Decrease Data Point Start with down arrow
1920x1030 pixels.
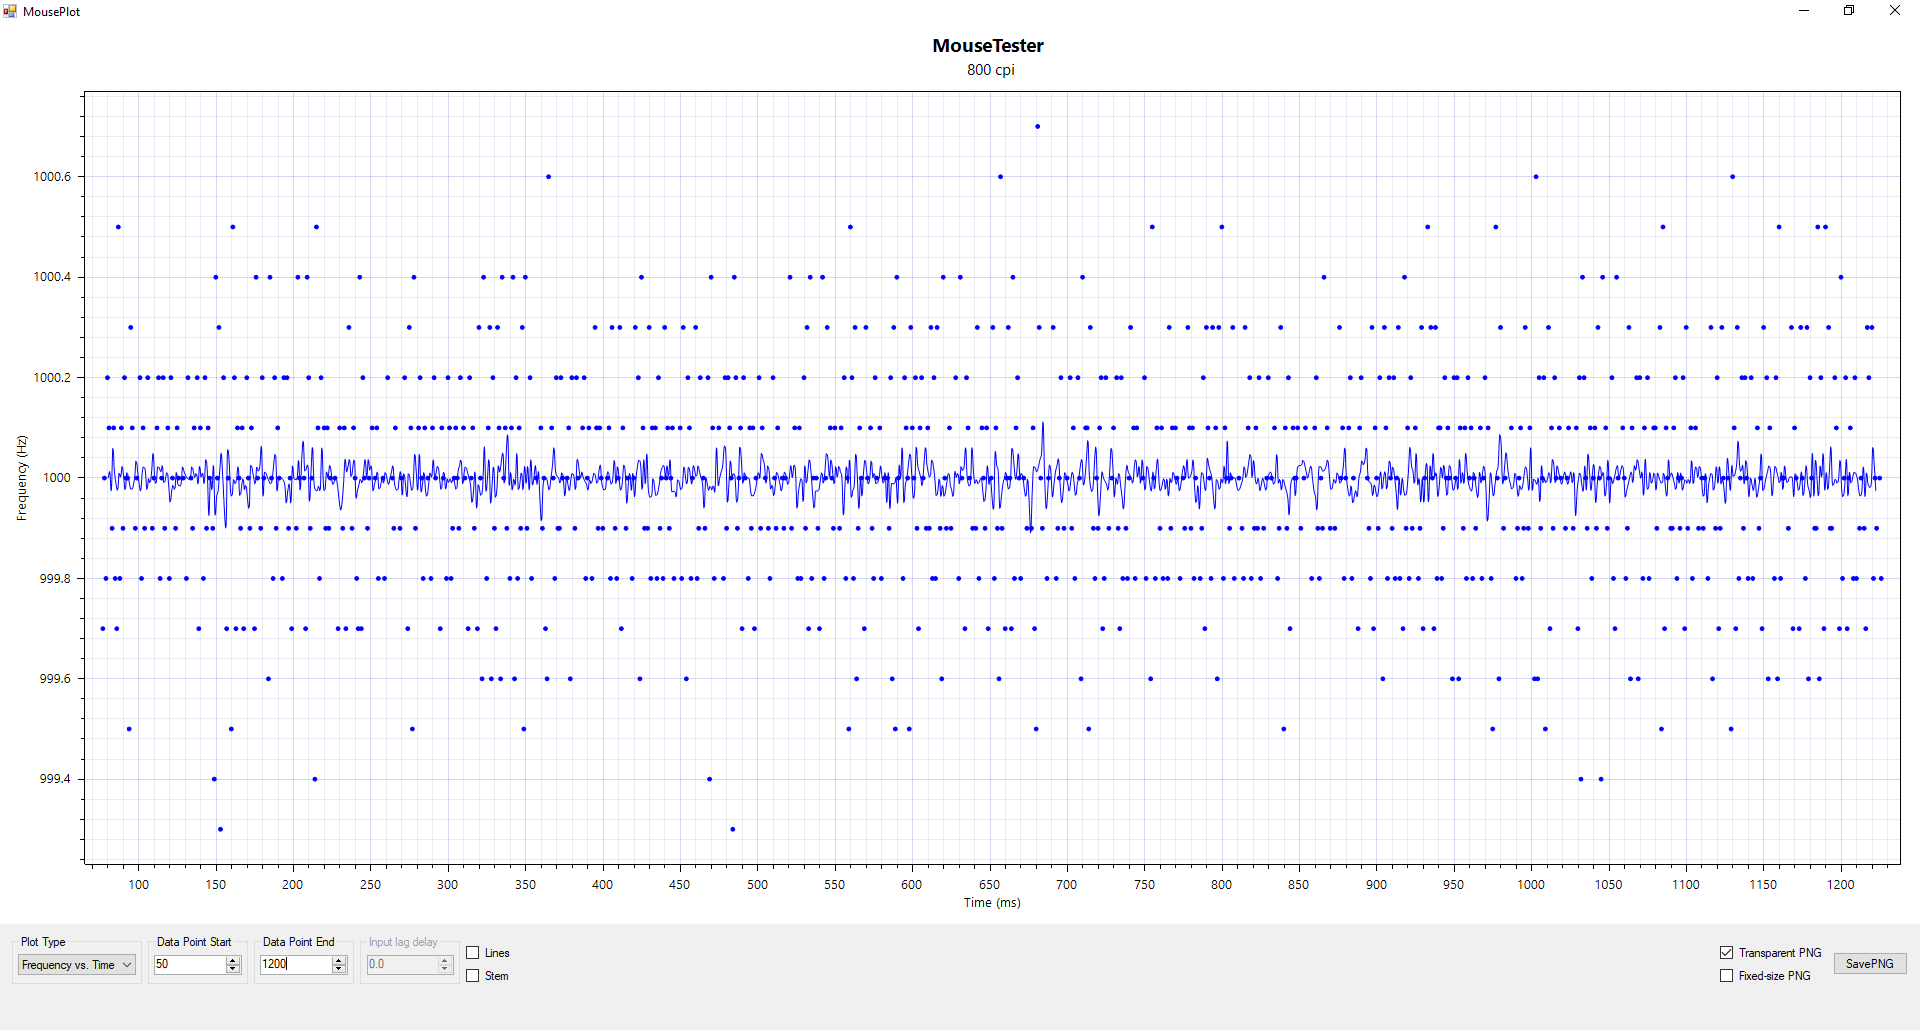click(233, 969)
